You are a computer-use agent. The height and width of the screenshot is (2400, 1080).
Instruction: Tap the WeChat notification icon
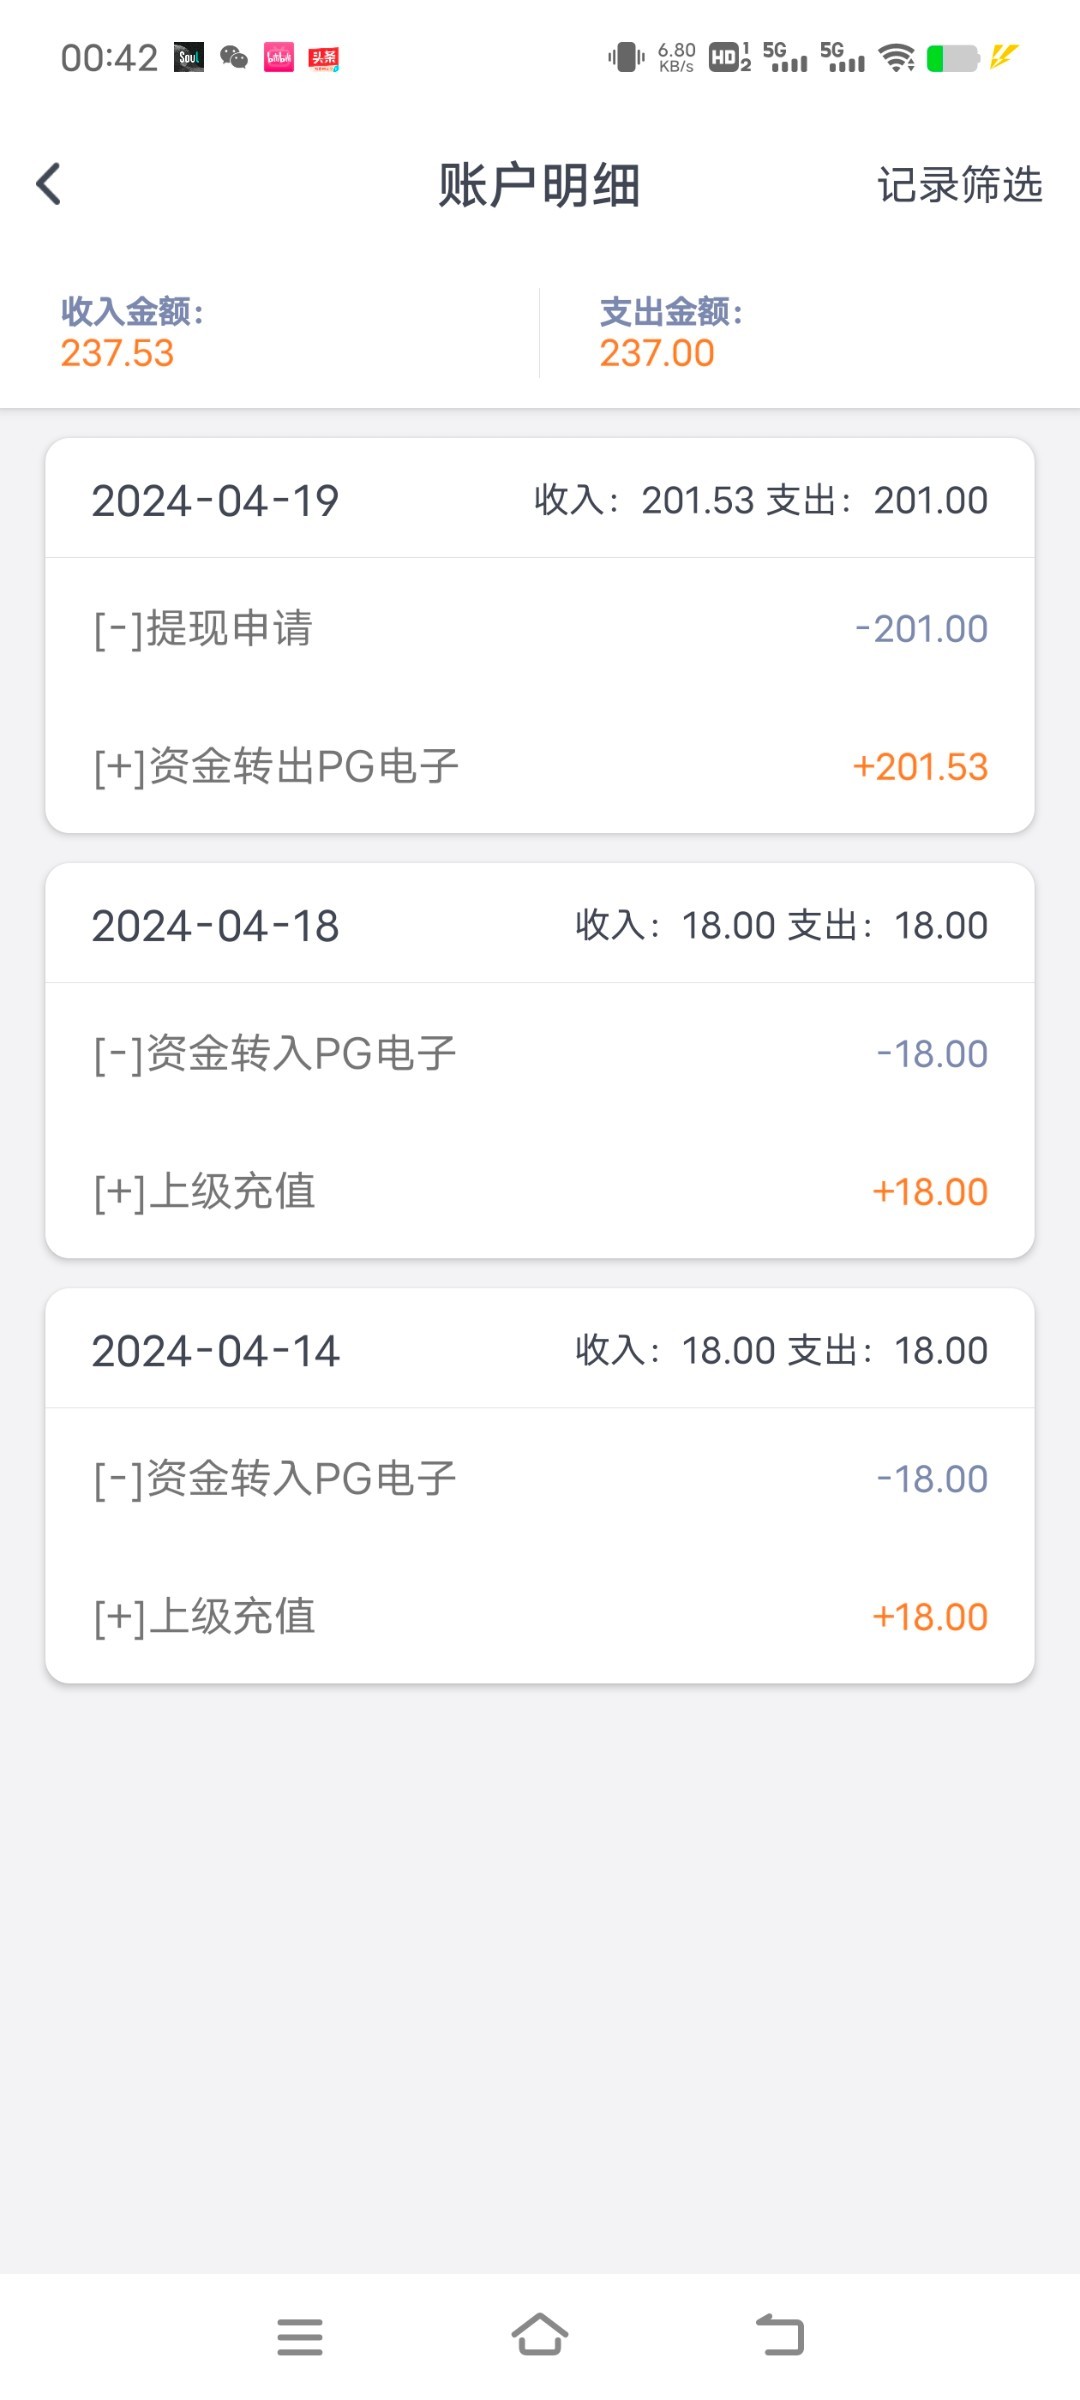point(234,58)
